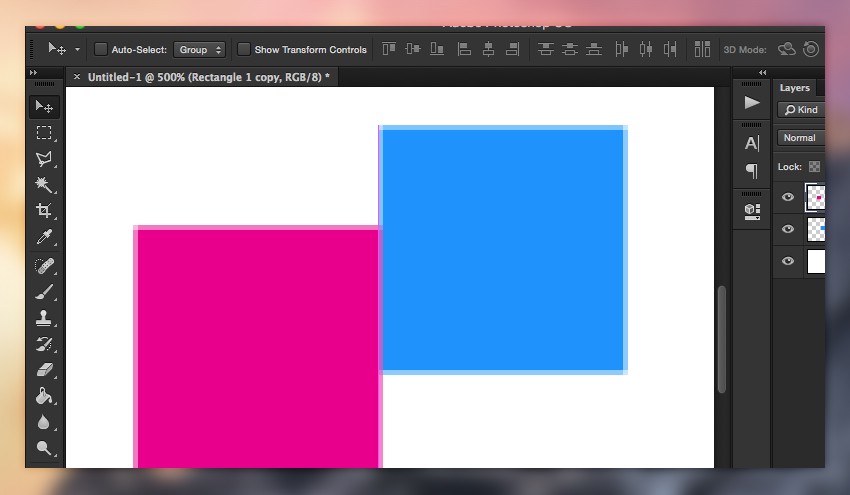Open the Actions panel play icon

click(x=752, y=102)
